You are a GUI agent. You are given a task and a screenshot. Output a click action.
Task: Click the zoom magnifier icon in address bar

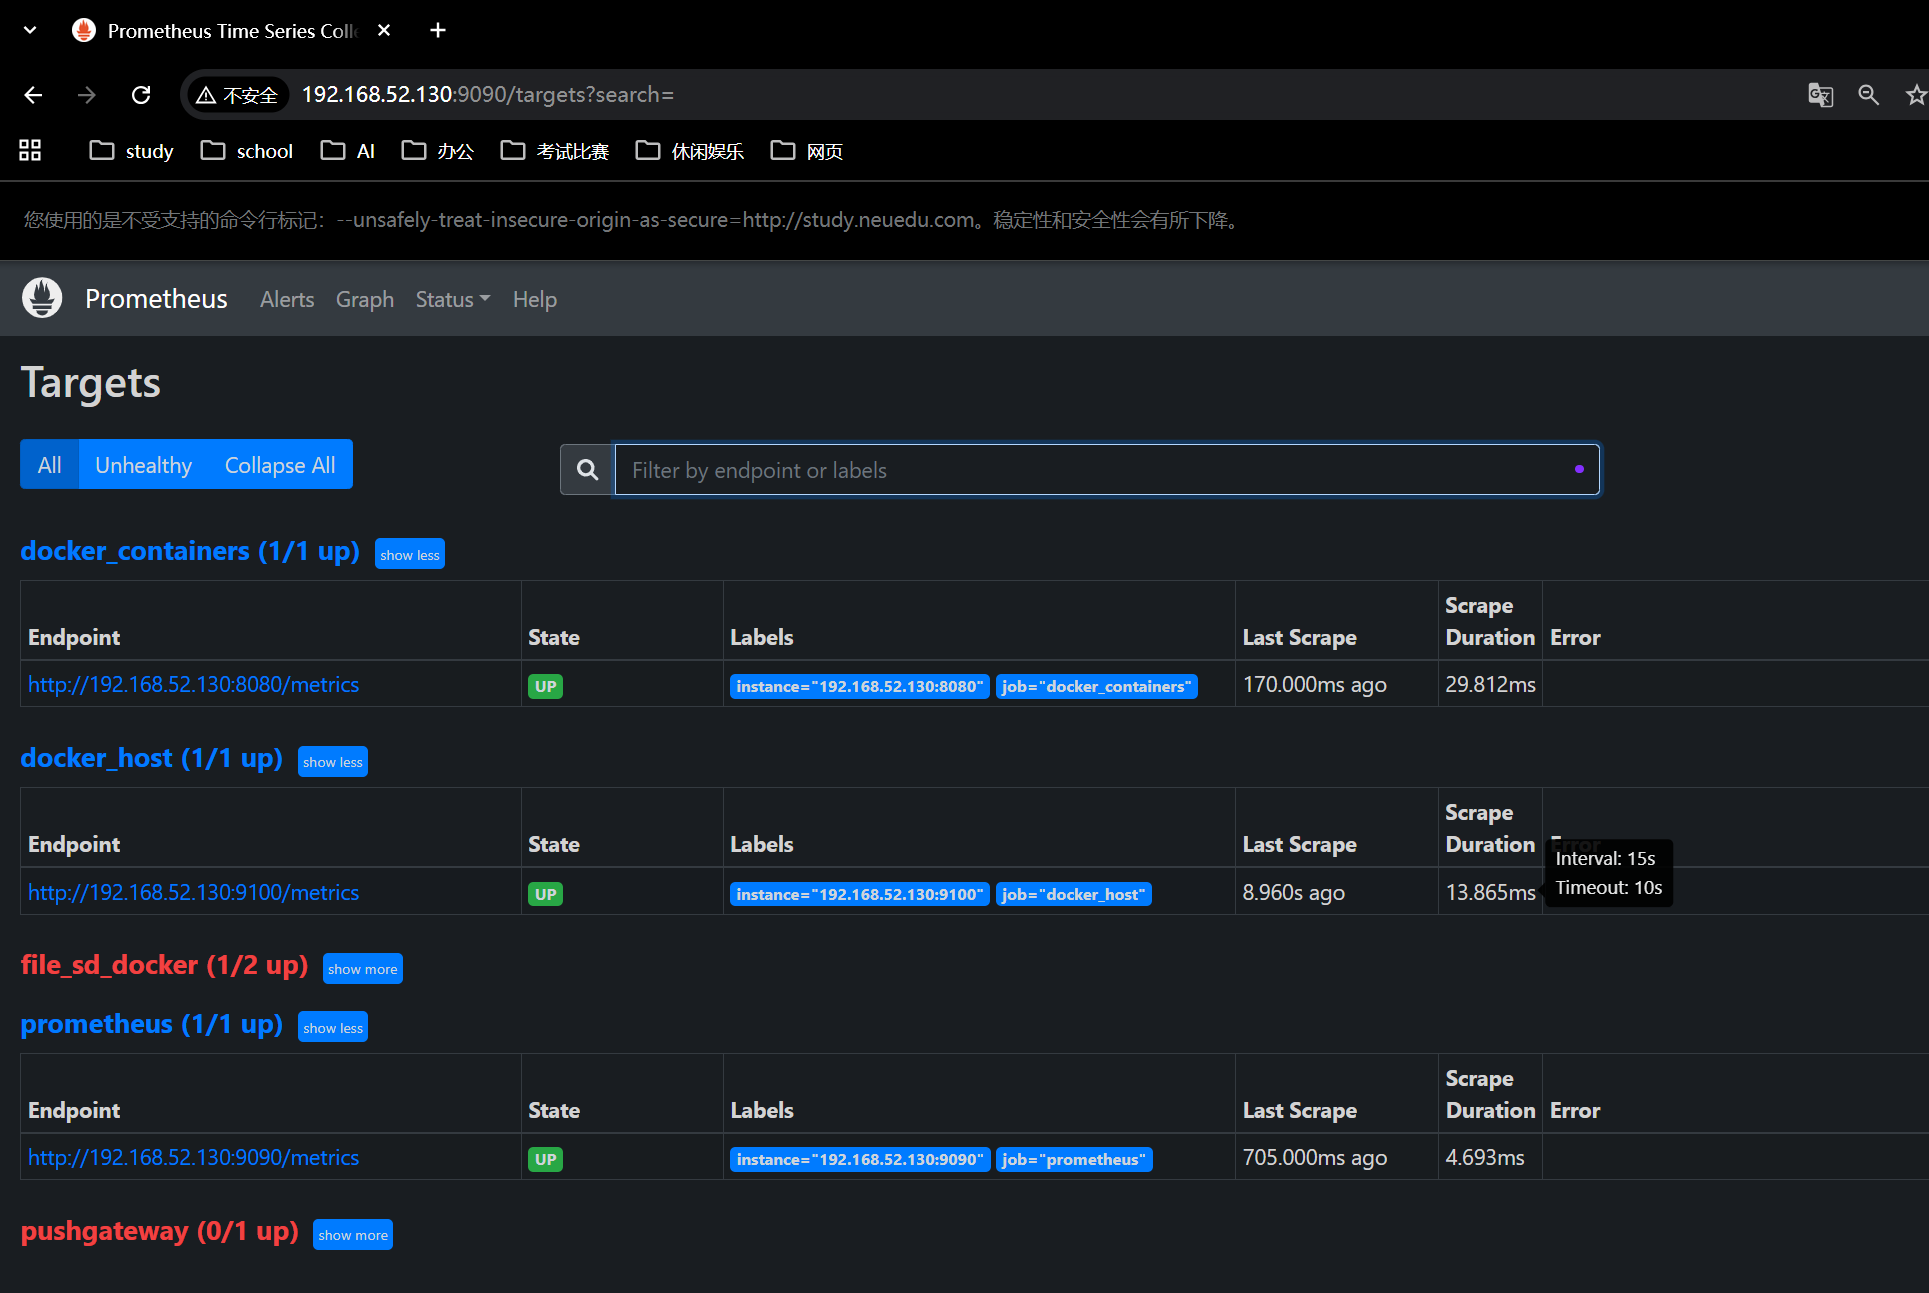coord(1868,95)
